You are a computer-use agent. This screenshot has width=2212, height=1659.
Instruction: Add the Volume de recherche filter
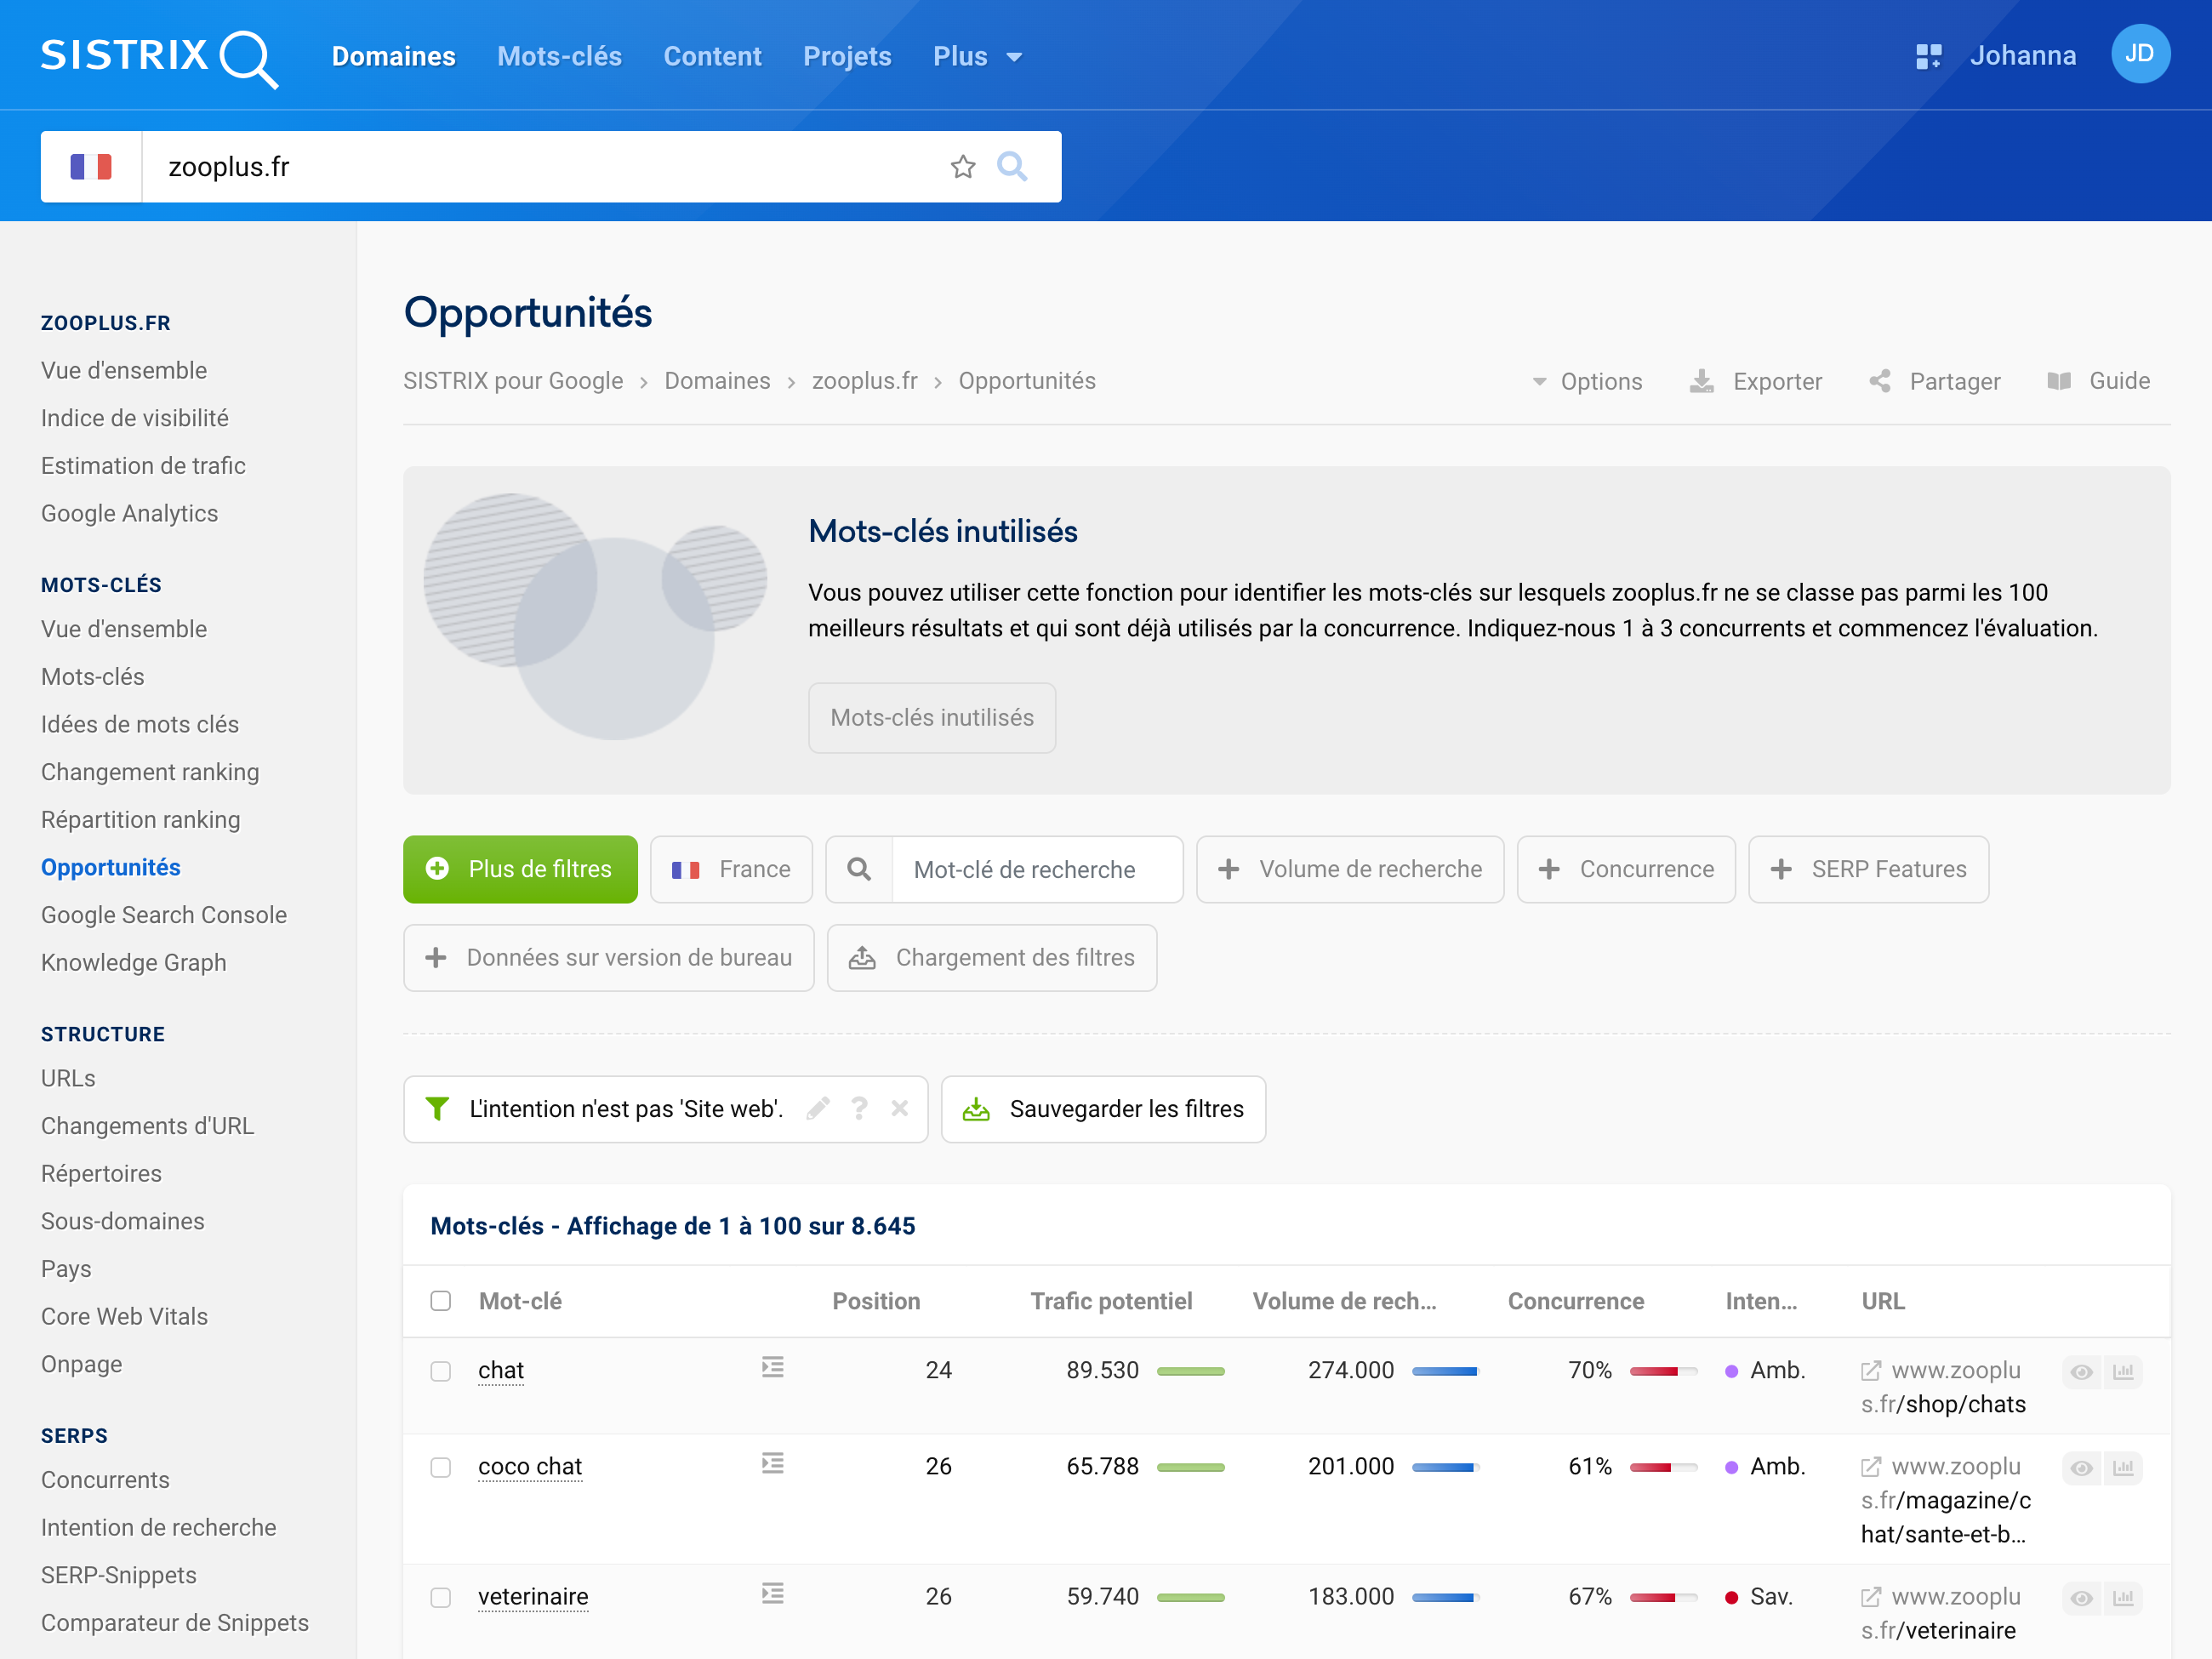click(x=1350, y=869)
